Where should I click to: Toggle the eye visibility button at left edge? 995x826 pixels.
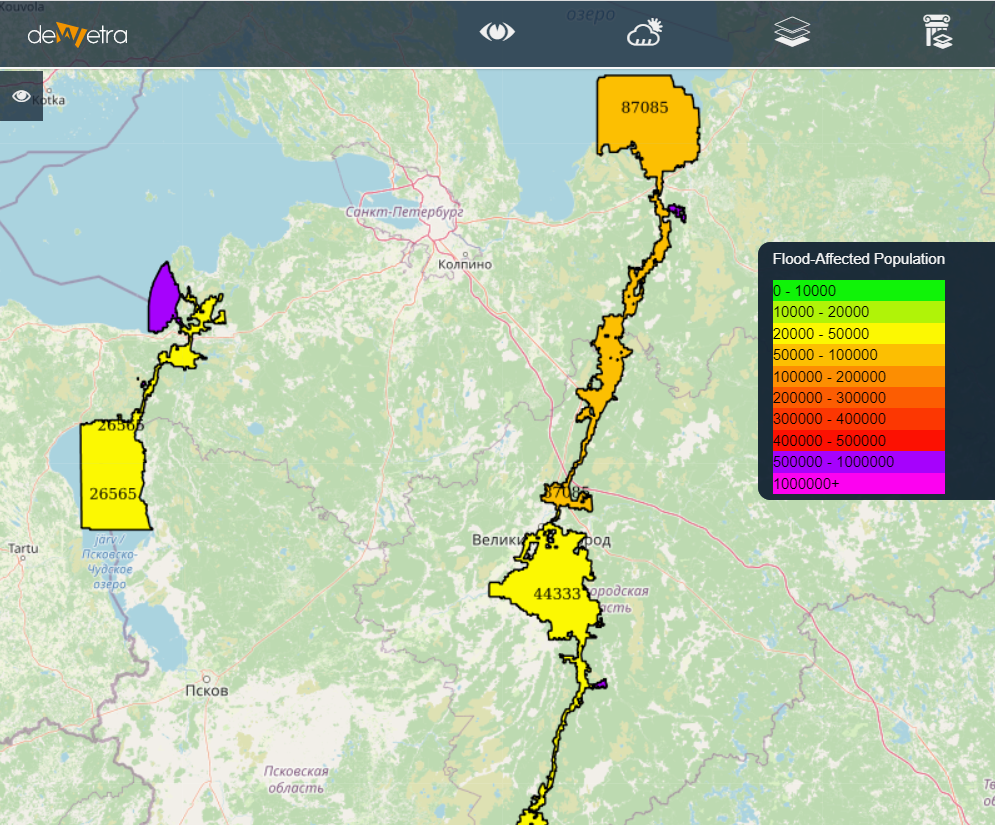21,96
